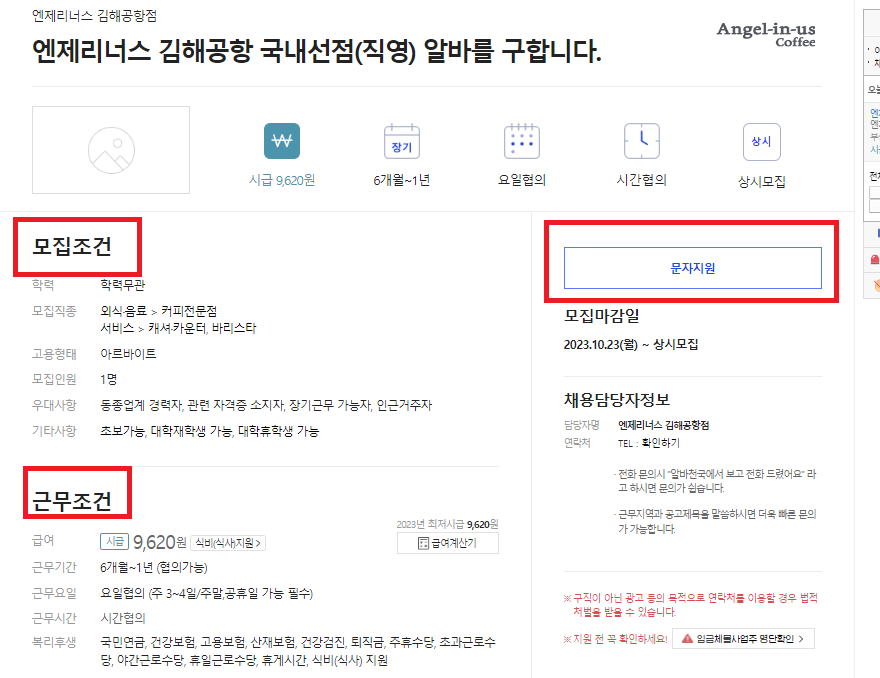Click the 모집조건 section heading

pyautogui.click(x=72, y=246)
